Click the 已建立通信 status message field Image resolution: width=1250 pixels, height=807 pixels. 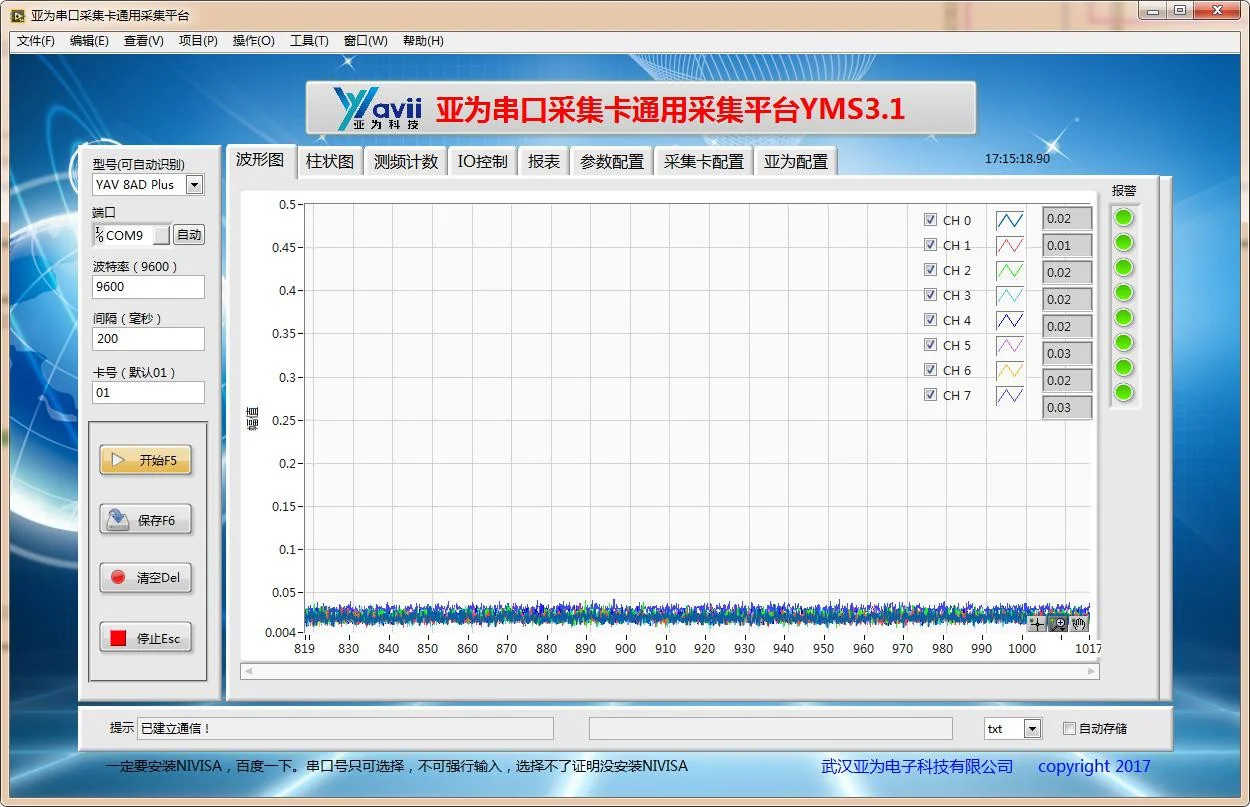[x=345, y=729]
